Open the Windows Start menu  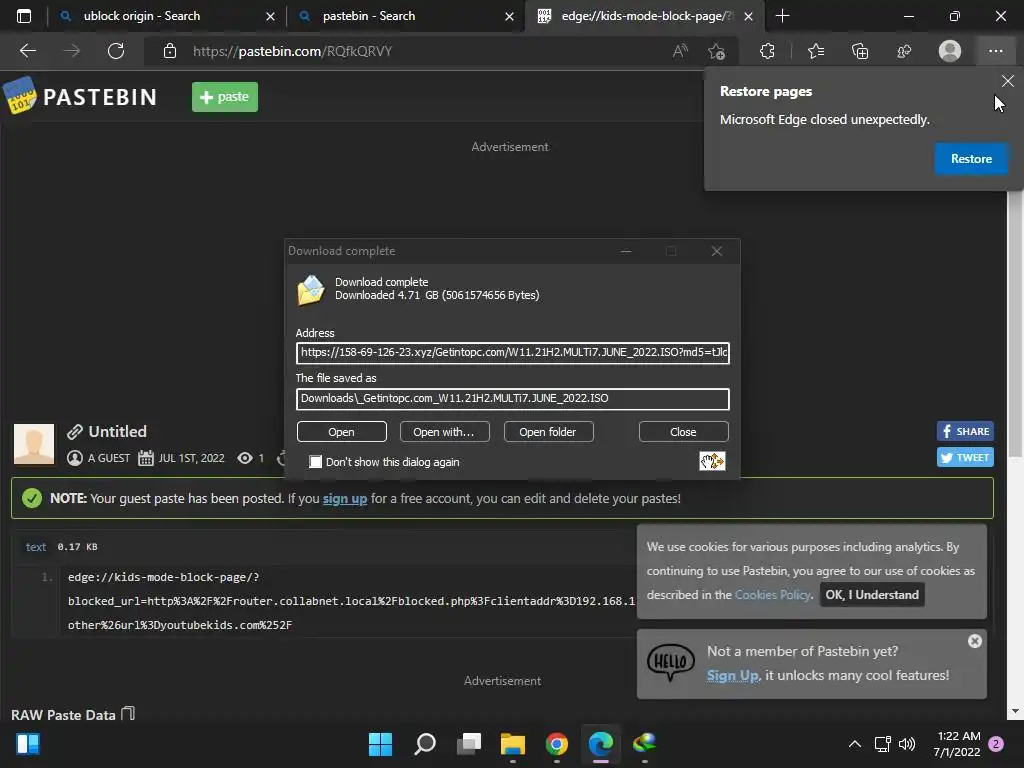(x=380, y=743)
